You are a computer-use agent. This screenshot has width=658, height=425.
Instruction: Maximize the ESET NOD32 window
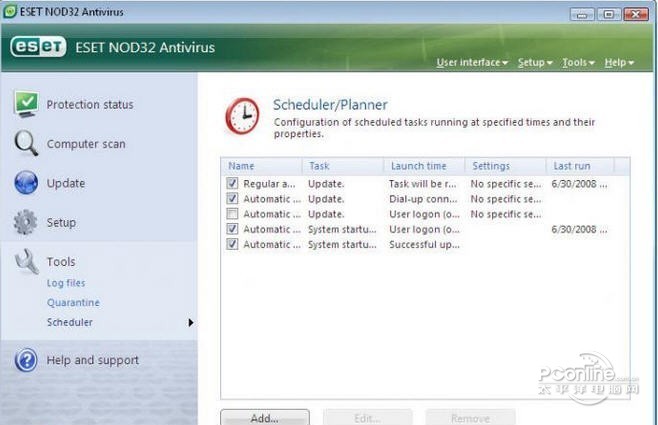[x=608, y=14]
